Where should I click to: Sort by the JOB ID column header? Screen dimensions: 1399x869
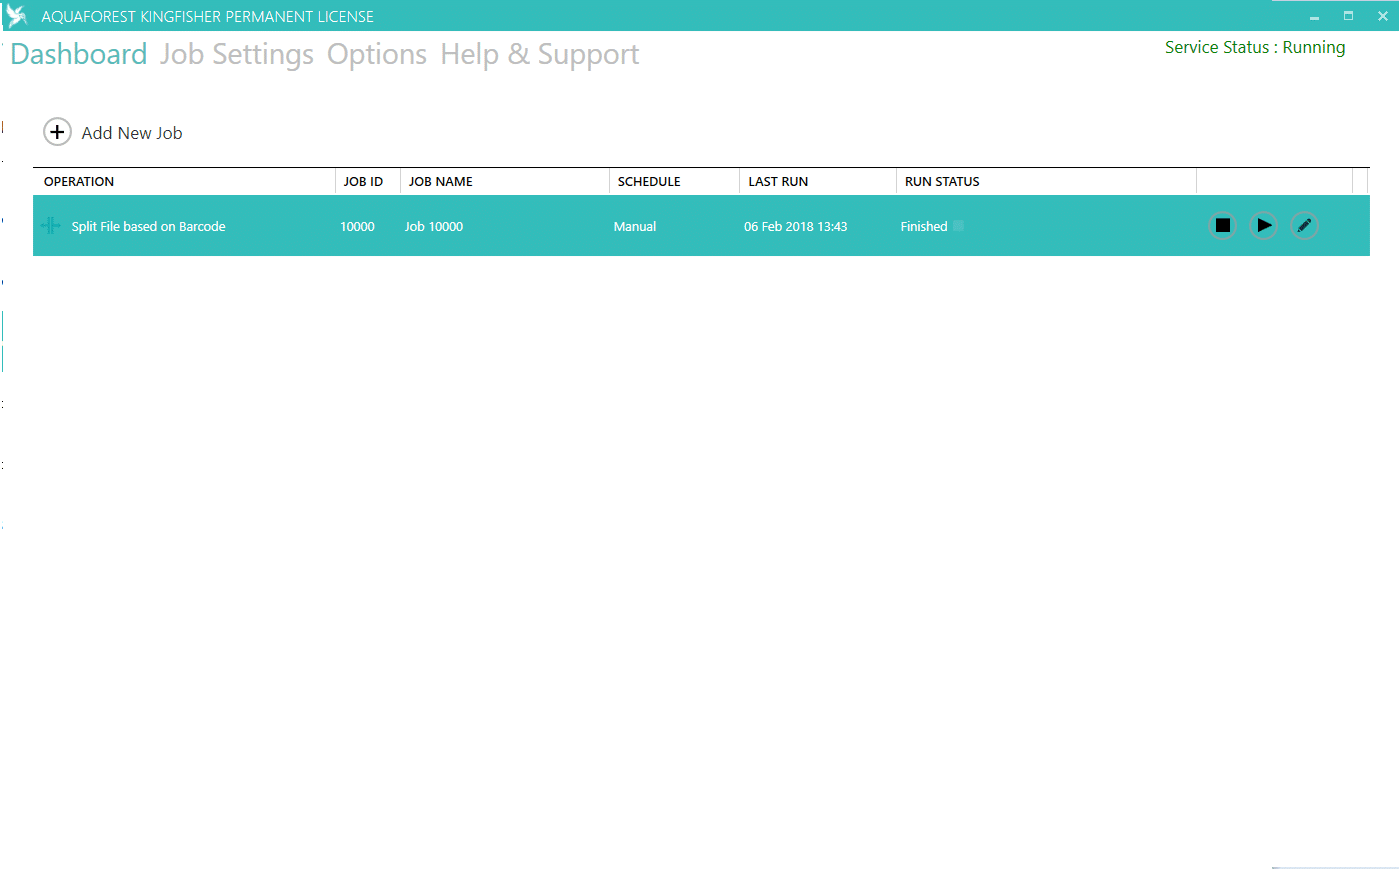point(363,181)
